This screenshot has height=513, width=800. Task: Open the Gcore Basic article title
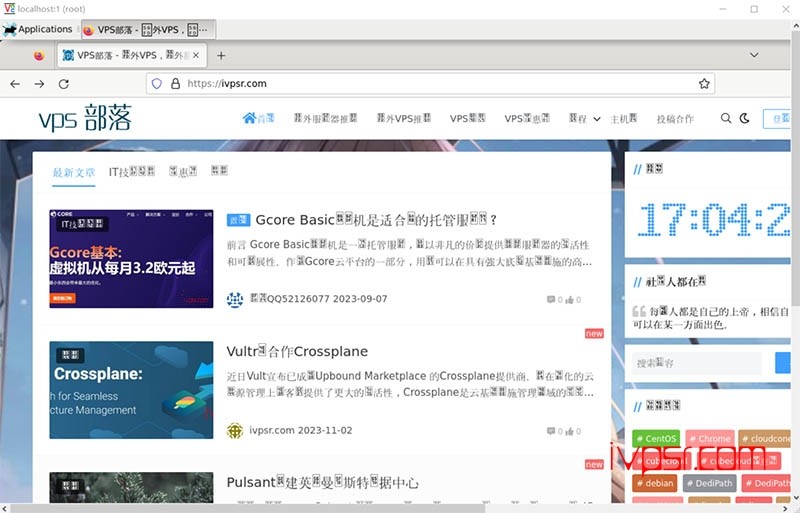(x=376, y=220)
